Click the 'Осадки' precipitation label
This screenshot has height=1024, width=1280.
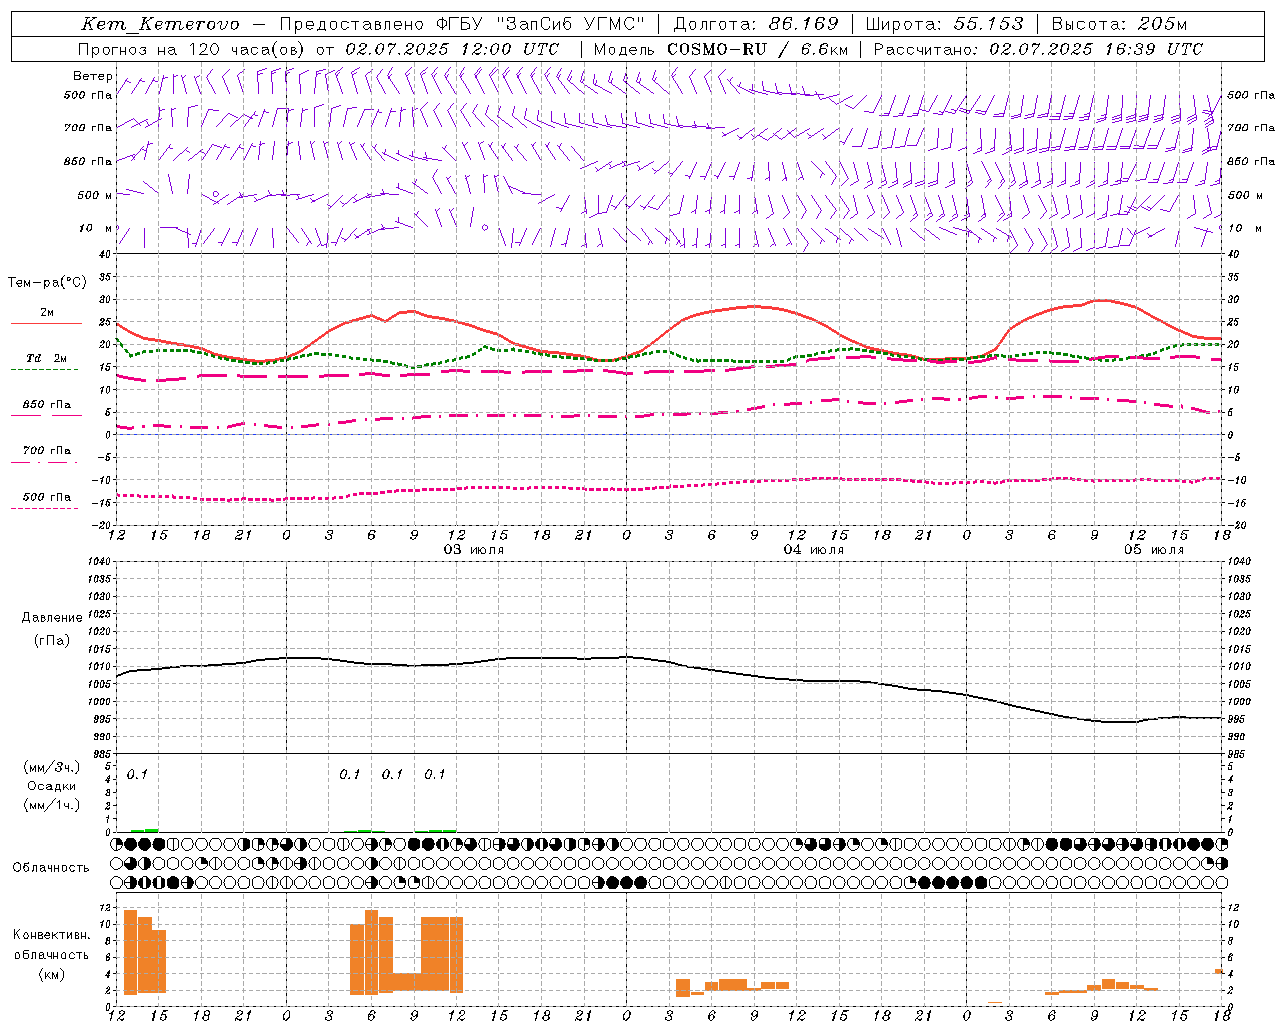tap(52, 786)
